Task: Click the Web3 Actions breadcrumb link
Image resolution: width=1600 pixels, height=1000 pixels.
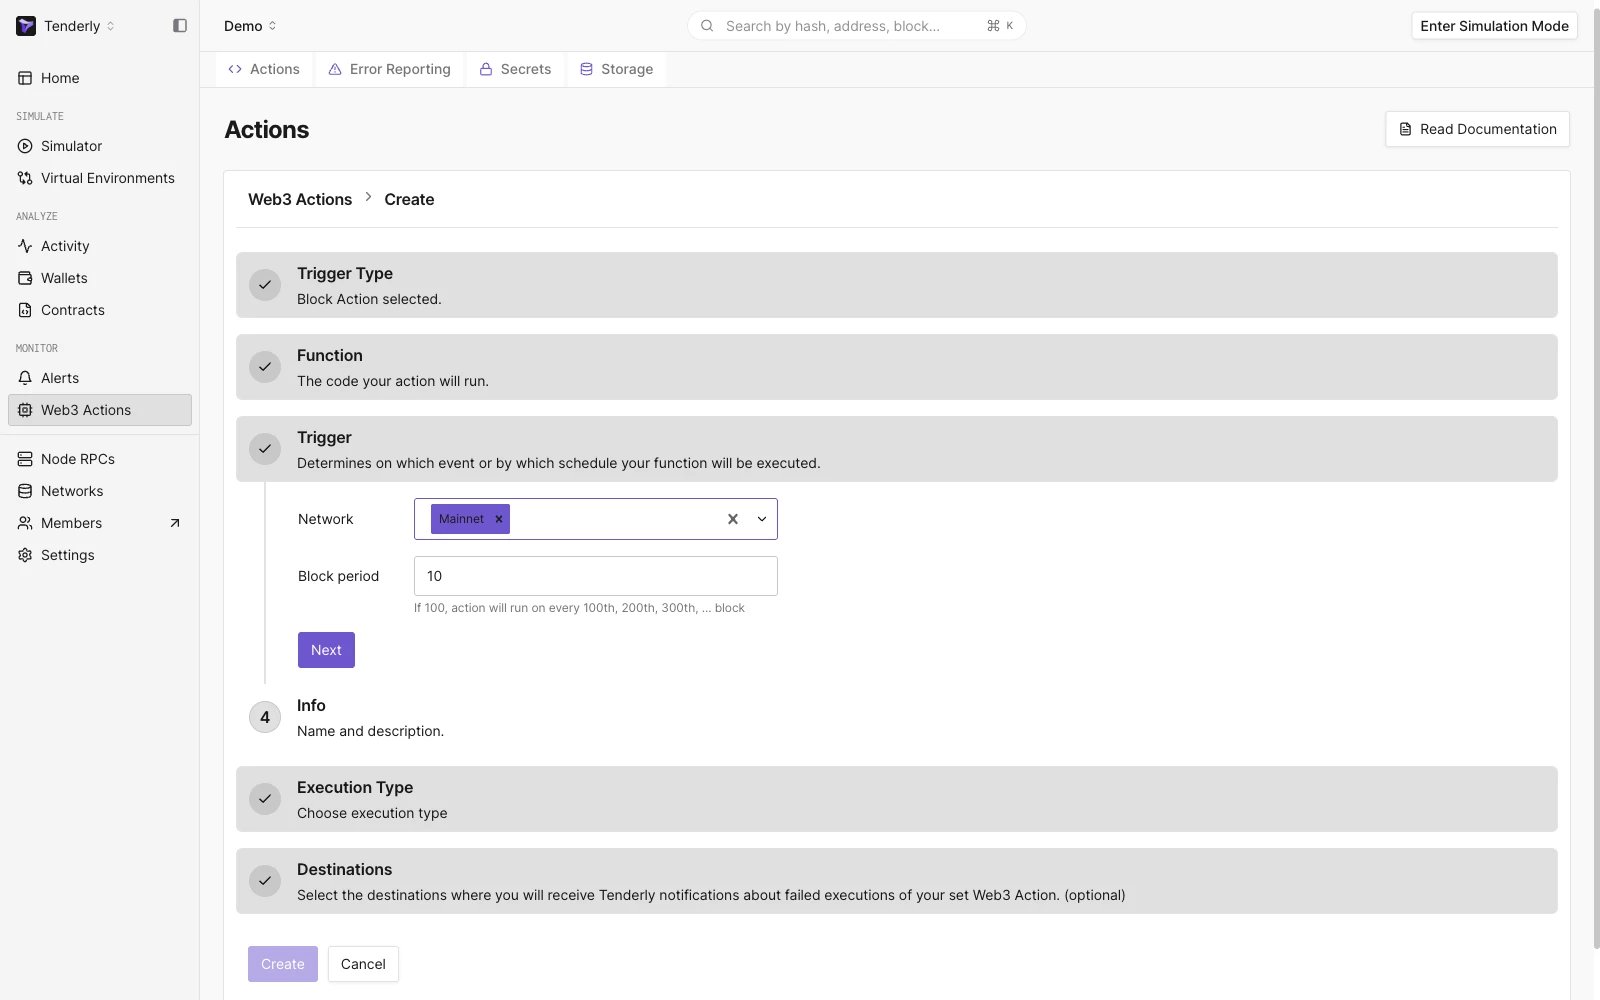Action: click(300, 199)
